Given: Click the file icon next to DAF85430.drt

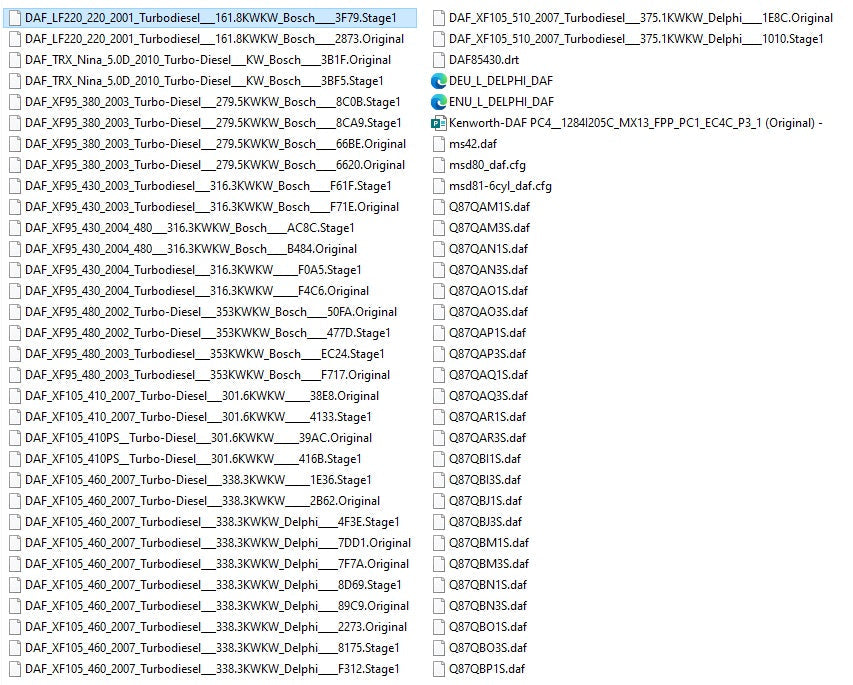Looking at the screenshot, I should (x=438, y=60).
